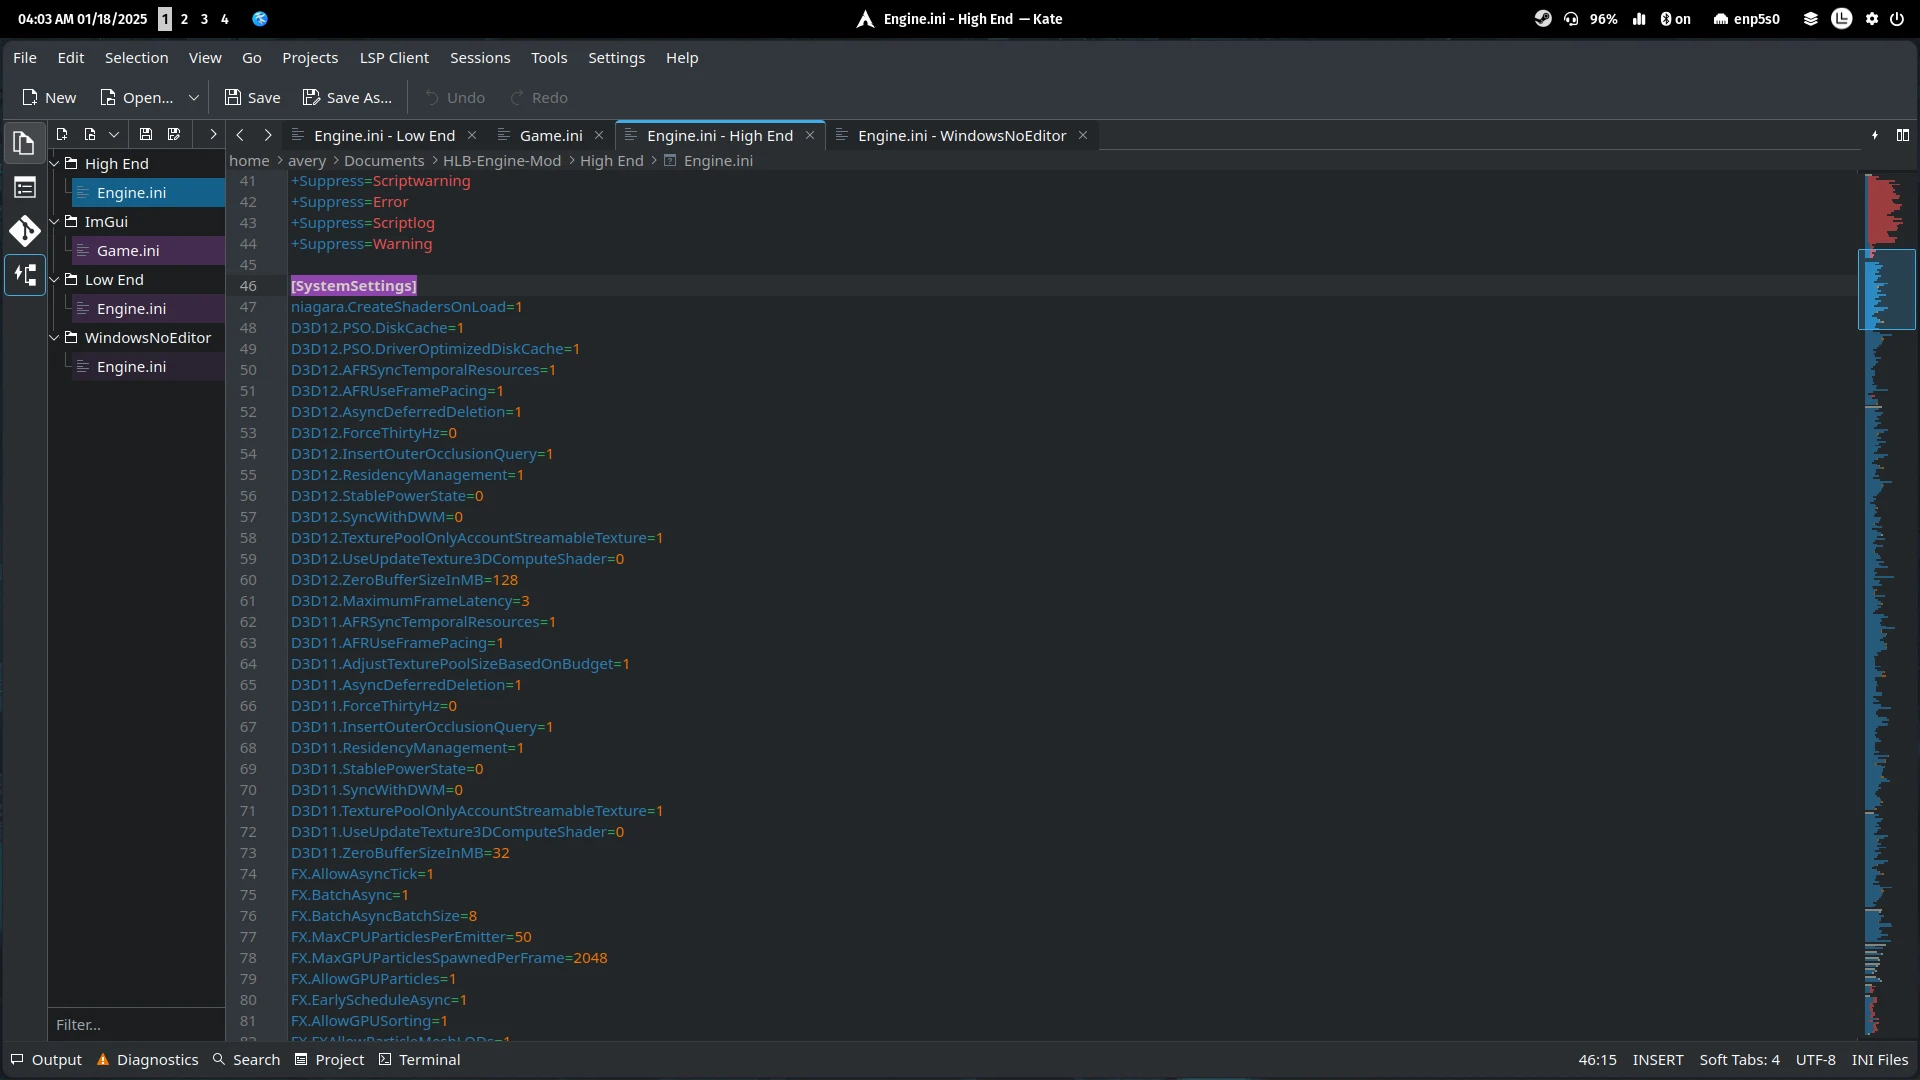Click the scrollbar minimap on right edge
The height and width of the screenshot is (1080, 1920).
click(x=1885, y=600)
